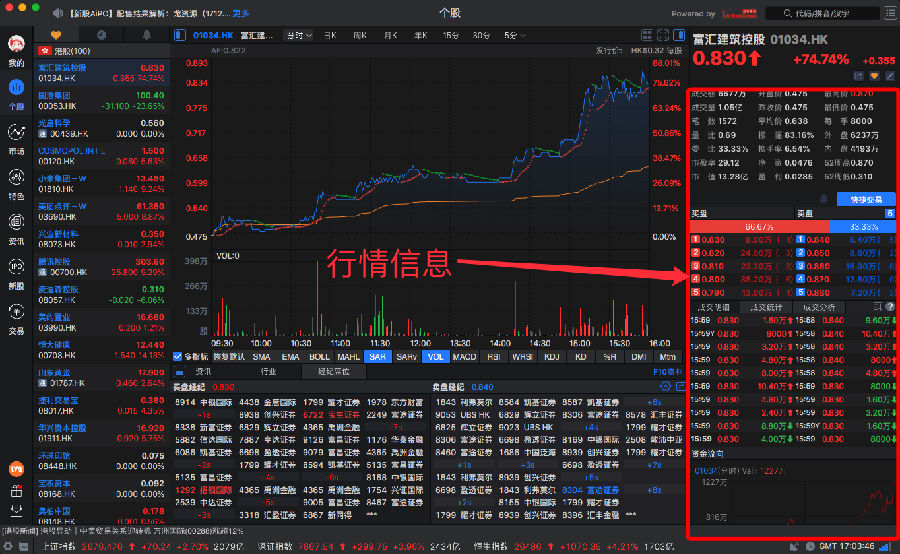Click 更多 link in announcement bar
Screen dimensions: 900x554
[240, 13]
